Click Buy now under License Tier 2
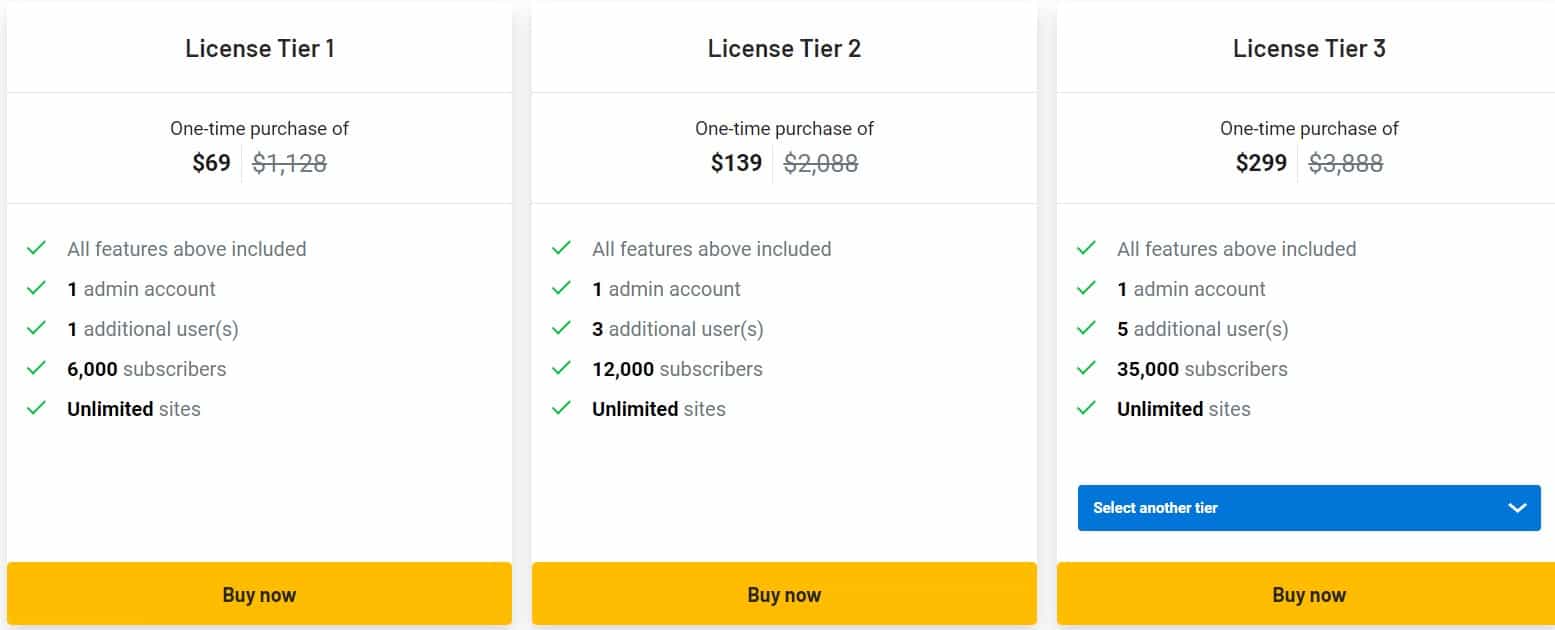Screen dimensions: 1555x630 [784, 594]
